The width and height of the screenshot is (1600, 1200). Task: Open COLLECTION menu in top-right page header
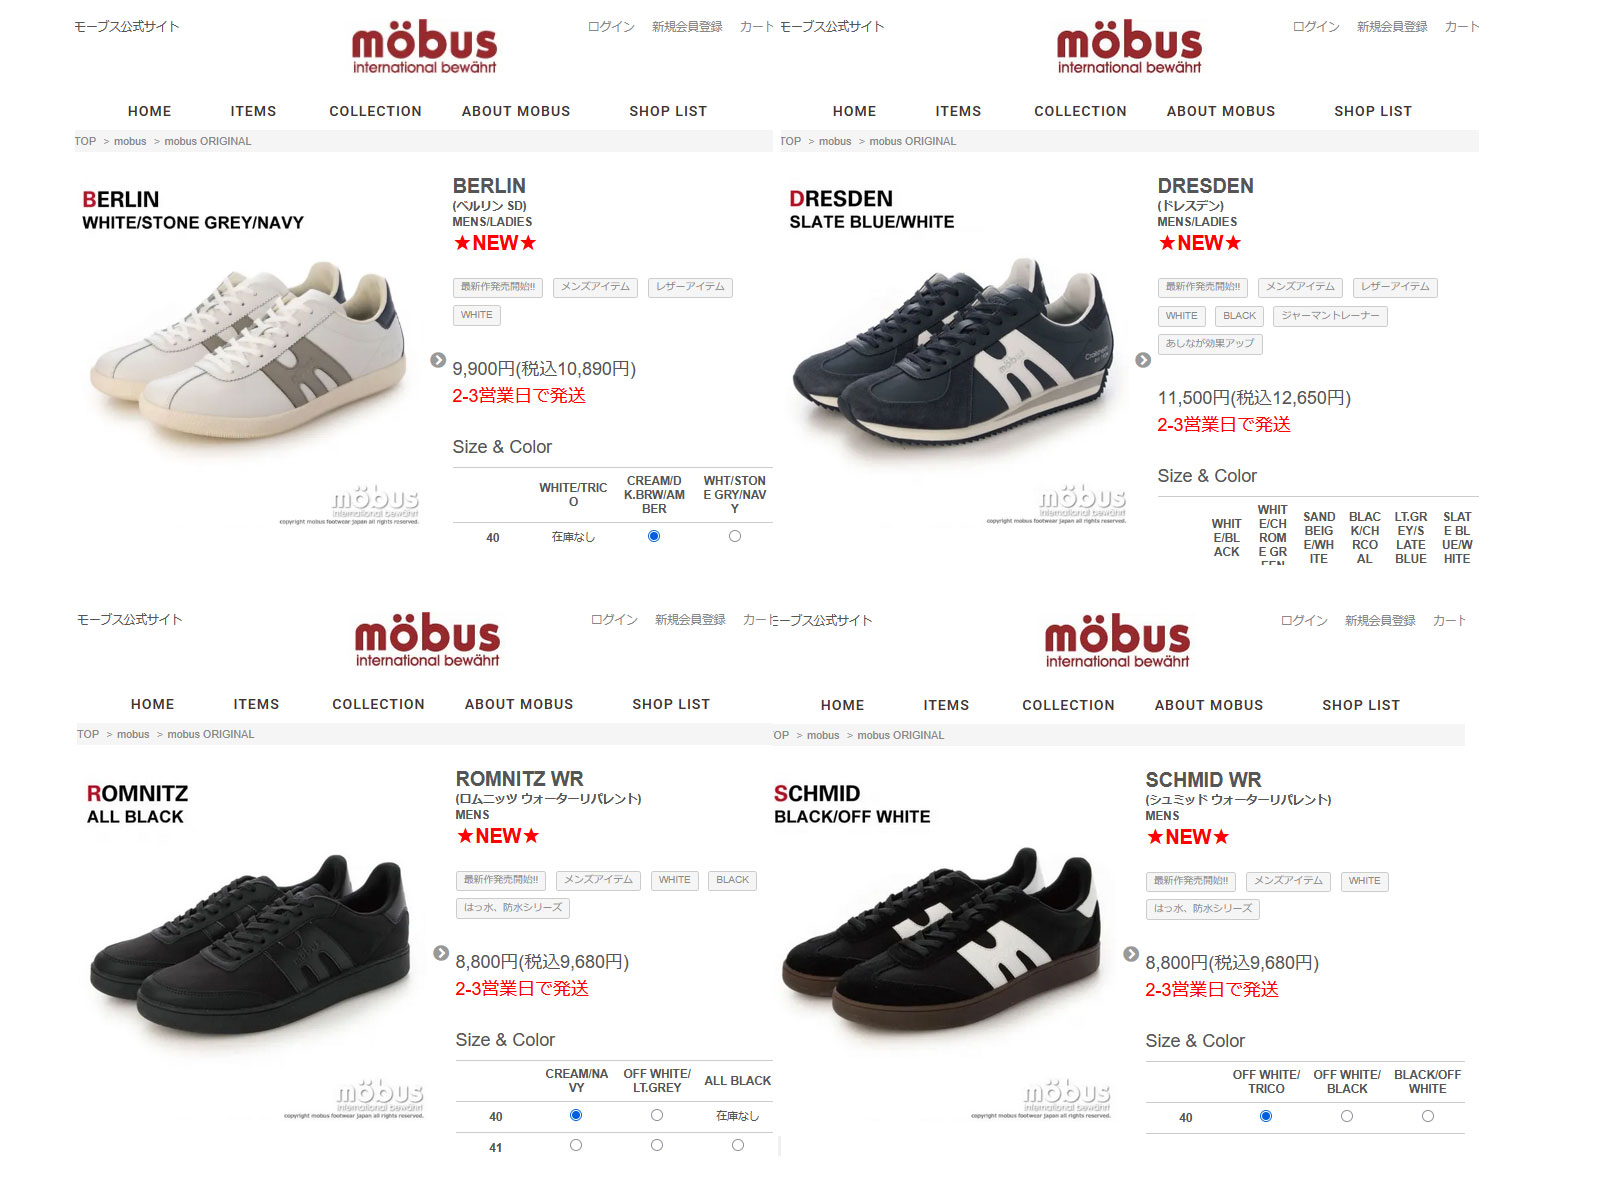[x=1080, y=111]
